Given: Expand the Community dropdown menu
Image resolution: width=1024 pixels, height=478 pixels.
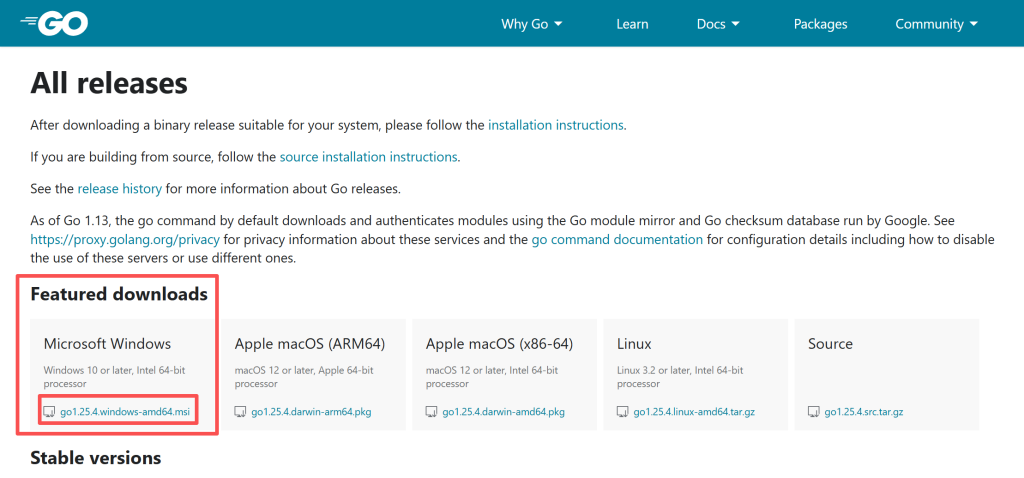Looking at the screenshot, I should tap(936, 24).
